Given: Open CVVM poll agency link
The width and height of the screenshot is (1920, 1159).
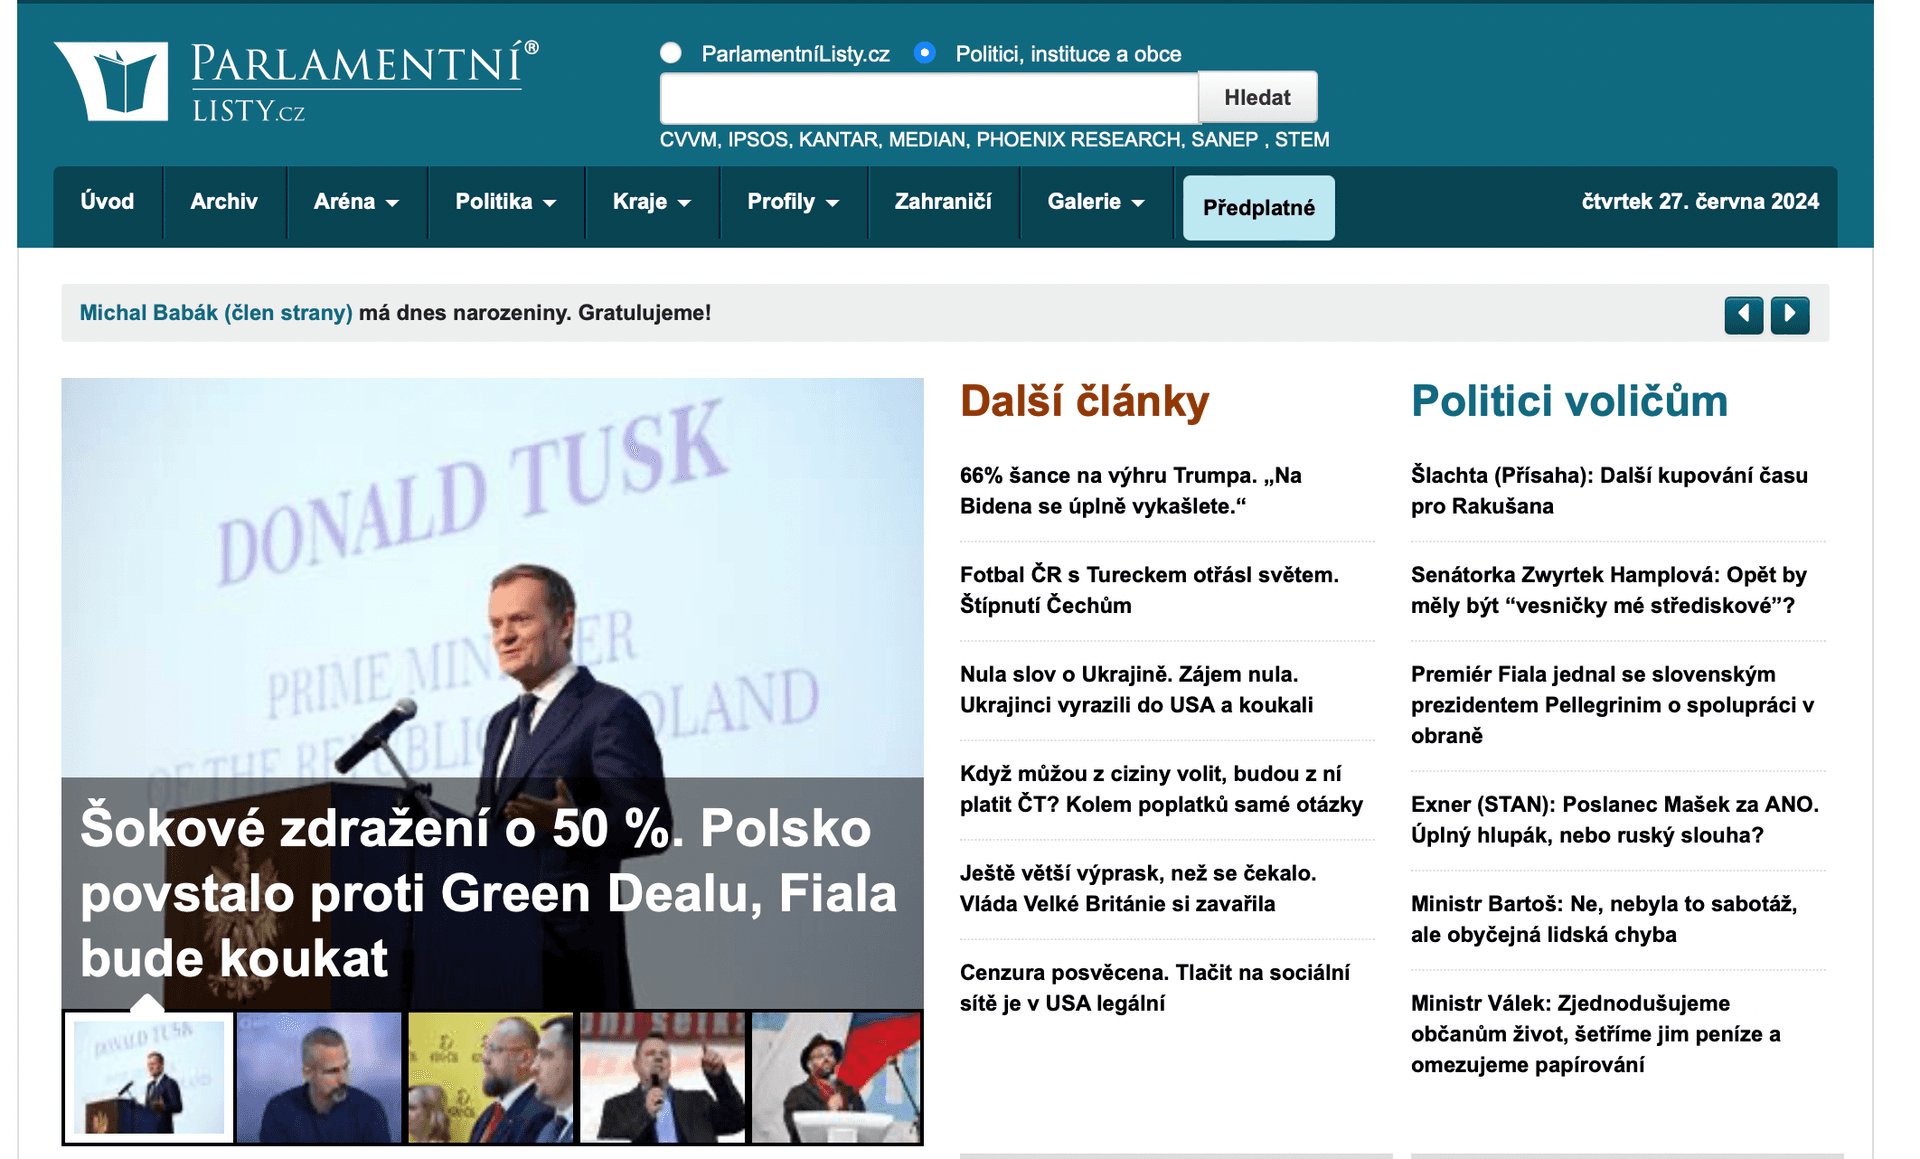Looking at the screenshot, I should click(x=687, y=140).
